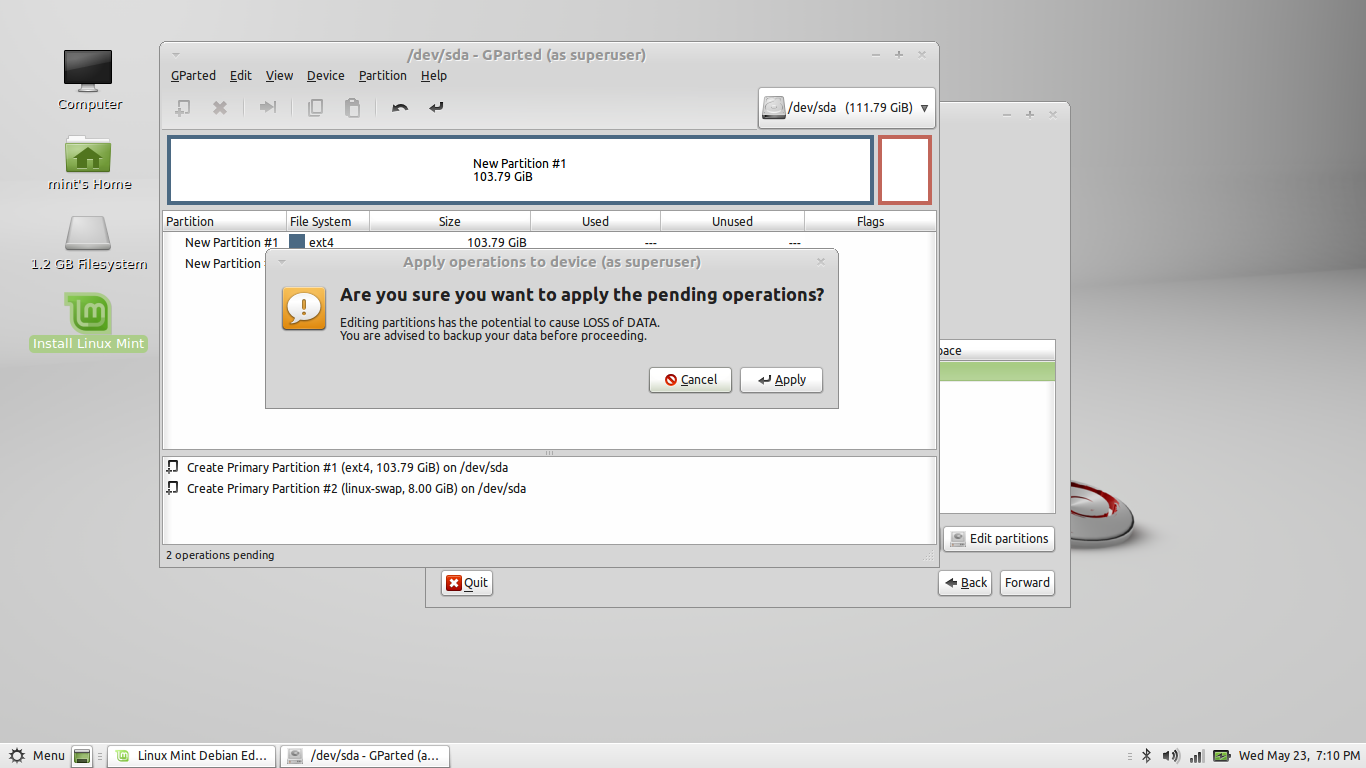Screen dimensions: 1366x768
Task: Click the network signal tray icon
Action: coord(1196,756)
